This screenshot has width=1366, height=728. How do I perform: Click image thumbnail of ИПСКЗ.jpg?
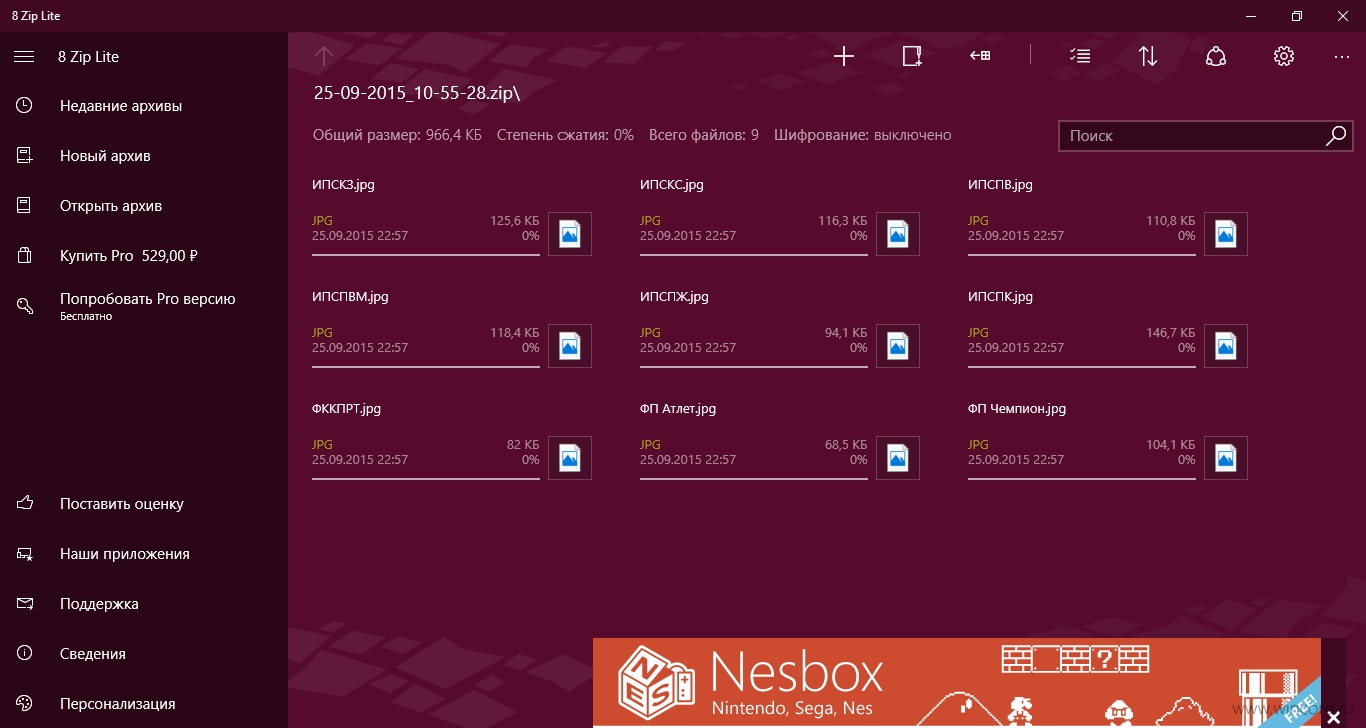coord(570,234)
